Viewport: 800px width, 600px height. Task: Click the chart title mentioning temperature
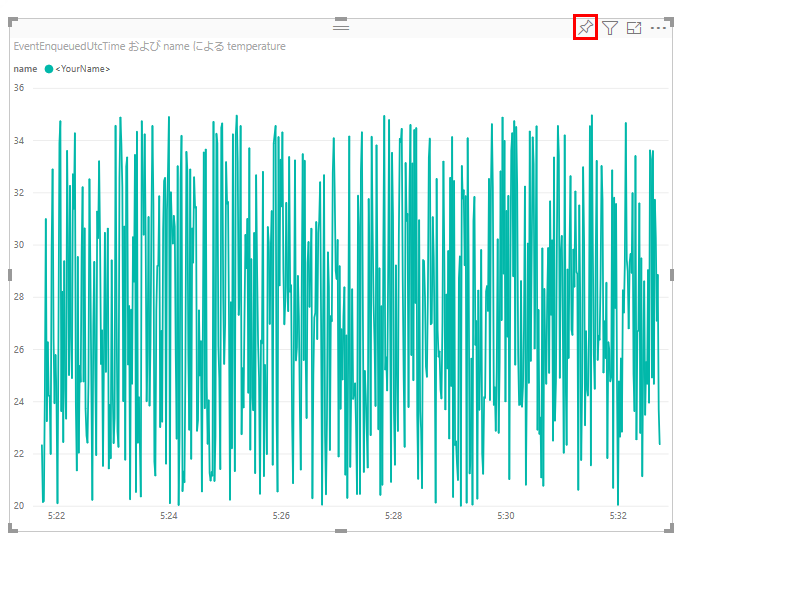[x=149, y=46]
